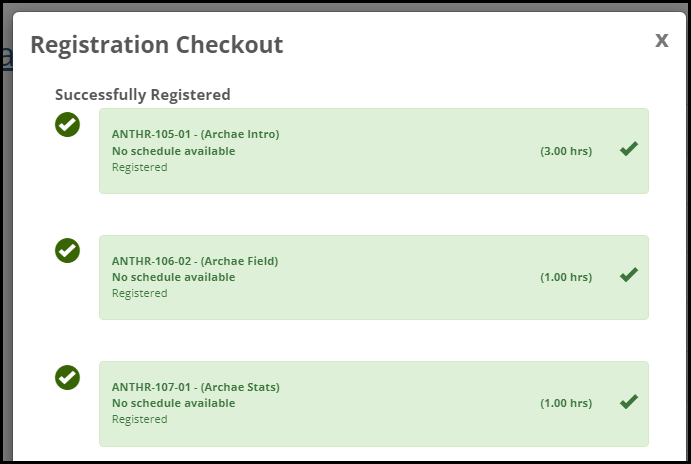691x464 pixels.
Task: Click the Registration Checkout heading
Action: (x=156, y=45)
